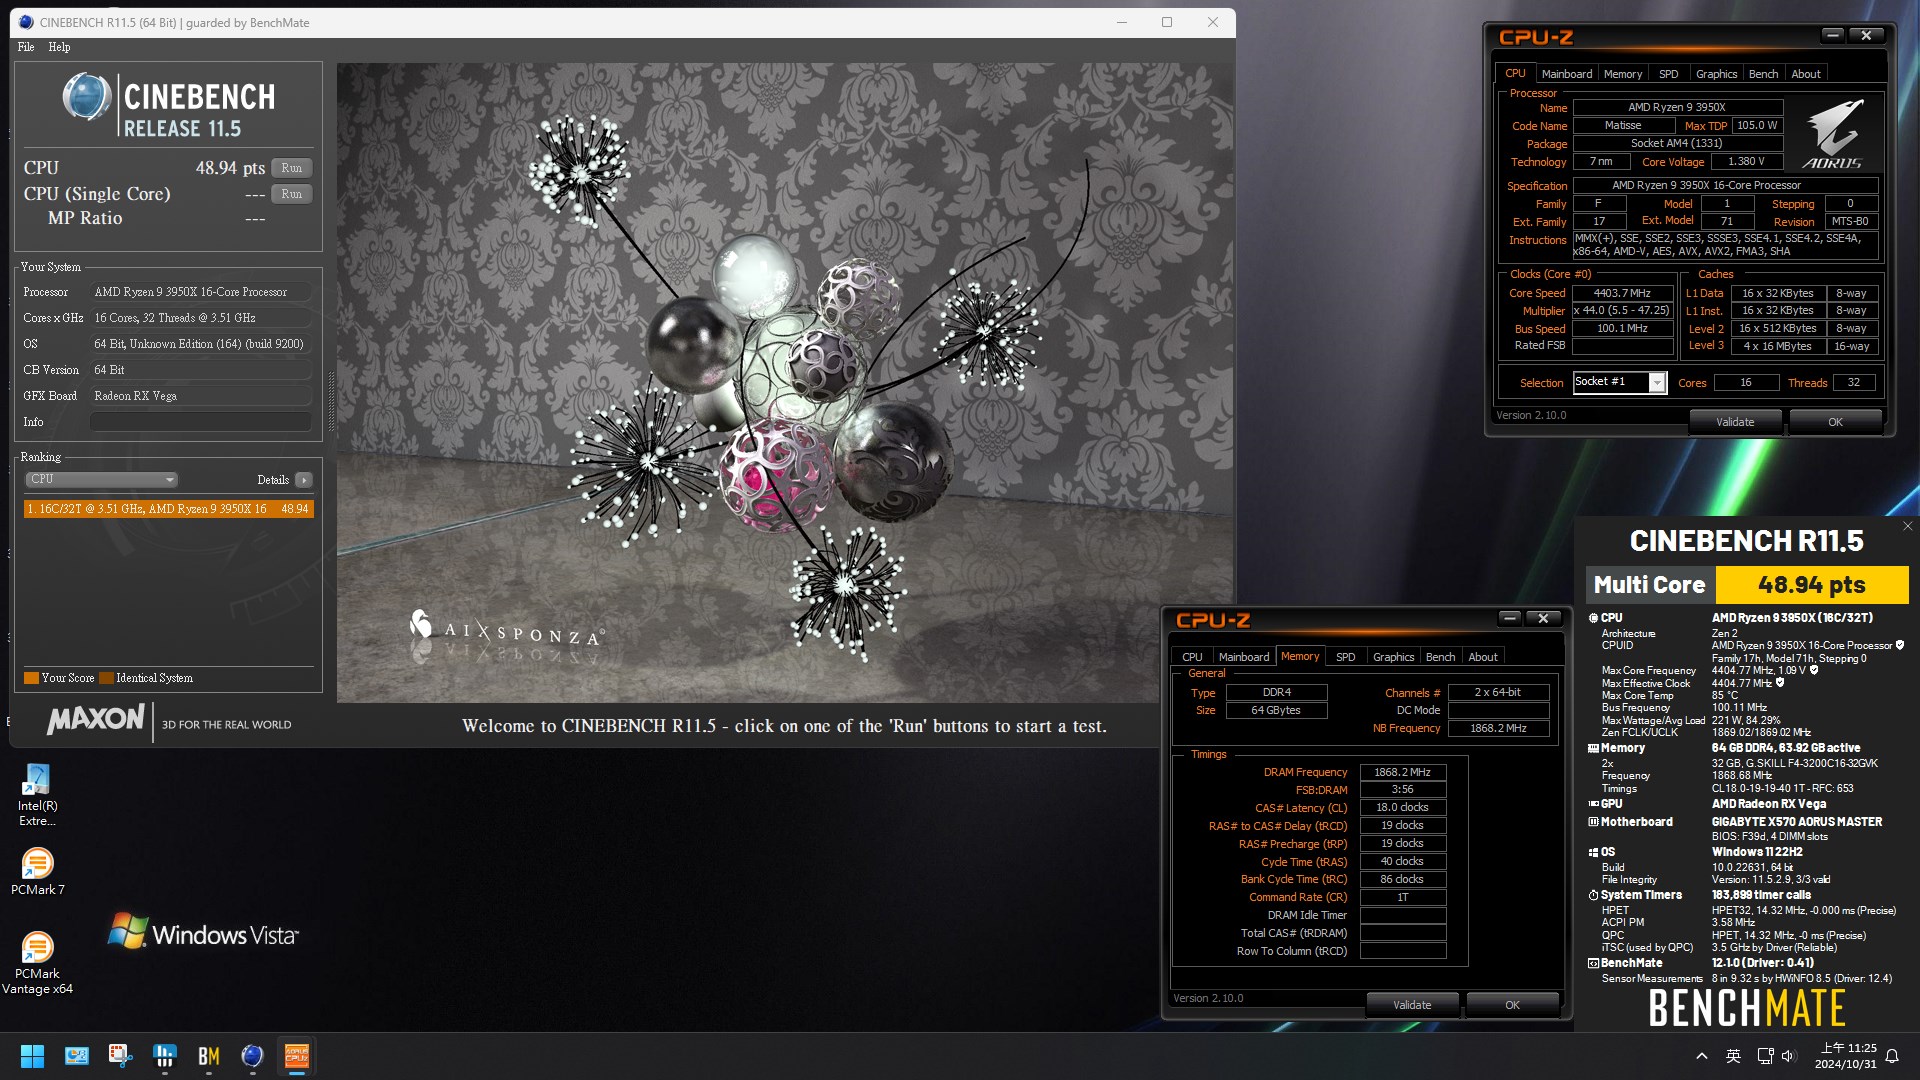Click the AORUS CPU-Z taskbar icon
This screenshot has height=1080, width=1920.
coord(297,1056)
